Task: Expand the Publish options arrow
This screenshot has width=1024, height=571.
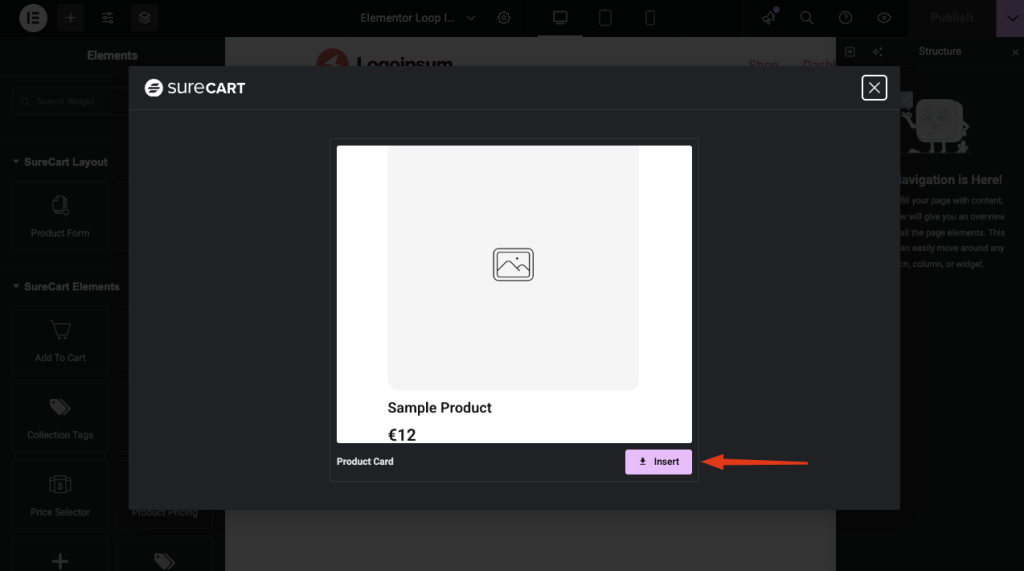Action: click(1010, 18)
